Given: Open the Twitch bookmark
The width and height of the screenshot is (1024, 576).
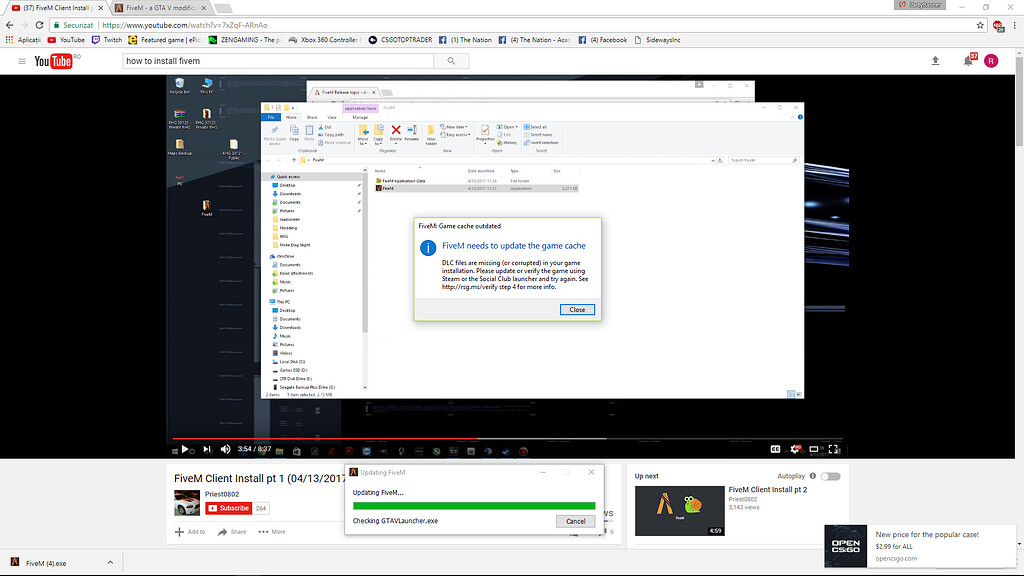Looking at the screenshot, I should coord(107,40).
